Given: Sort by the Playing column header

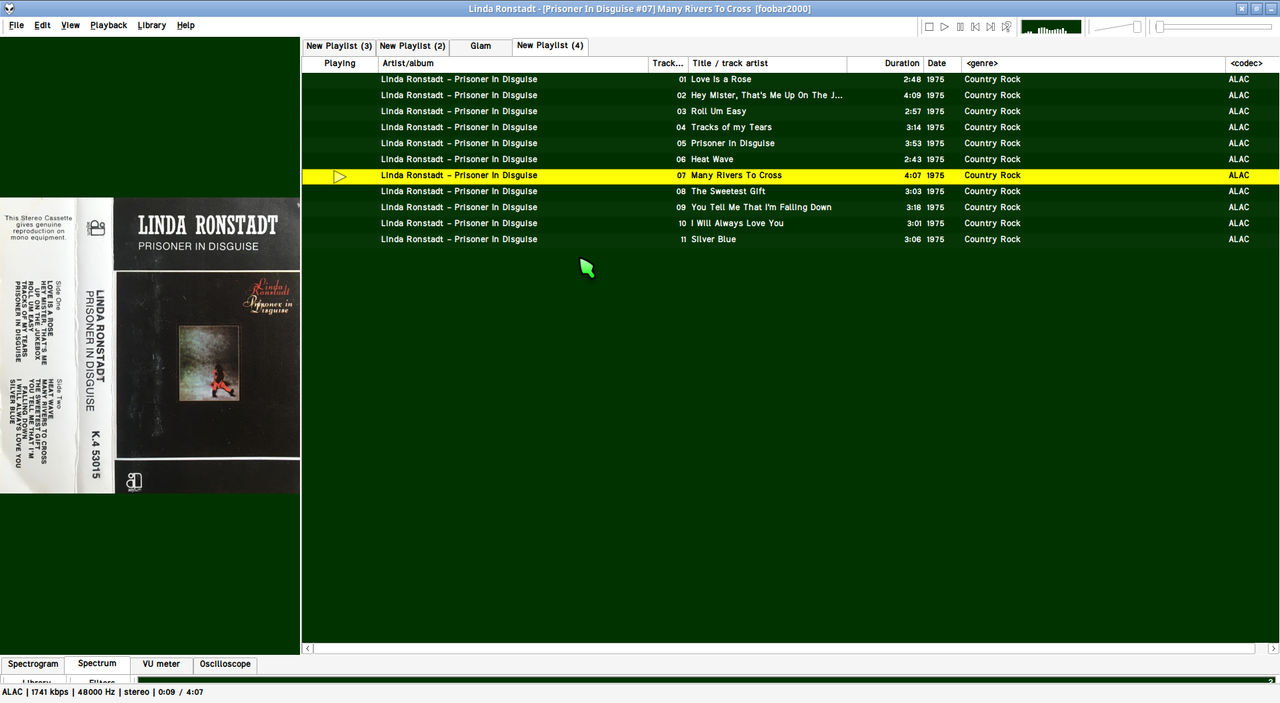Looking at the screenshot, I should pos(340,63).
